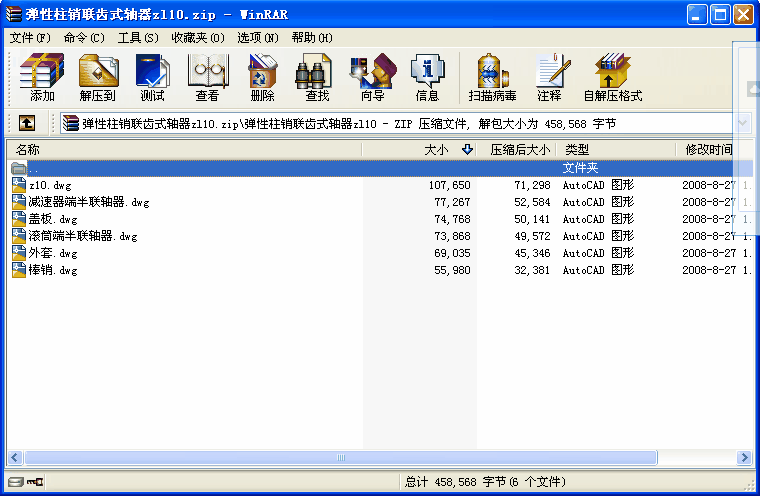Click the 删除 (Delete) recycle icon
The height and width of the screenshot is (496, 760).
[x=262, y=77]
